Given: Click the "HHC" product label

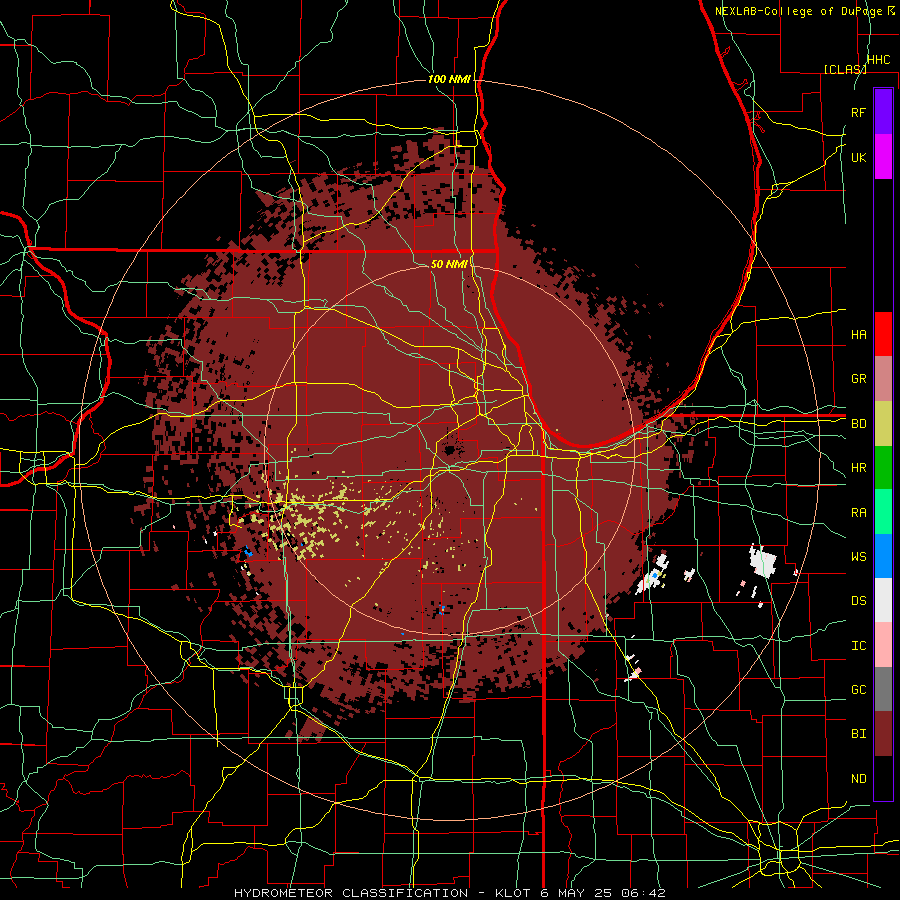Looking at the screenshot, I should pyautogui.click(x=878, y=60).
